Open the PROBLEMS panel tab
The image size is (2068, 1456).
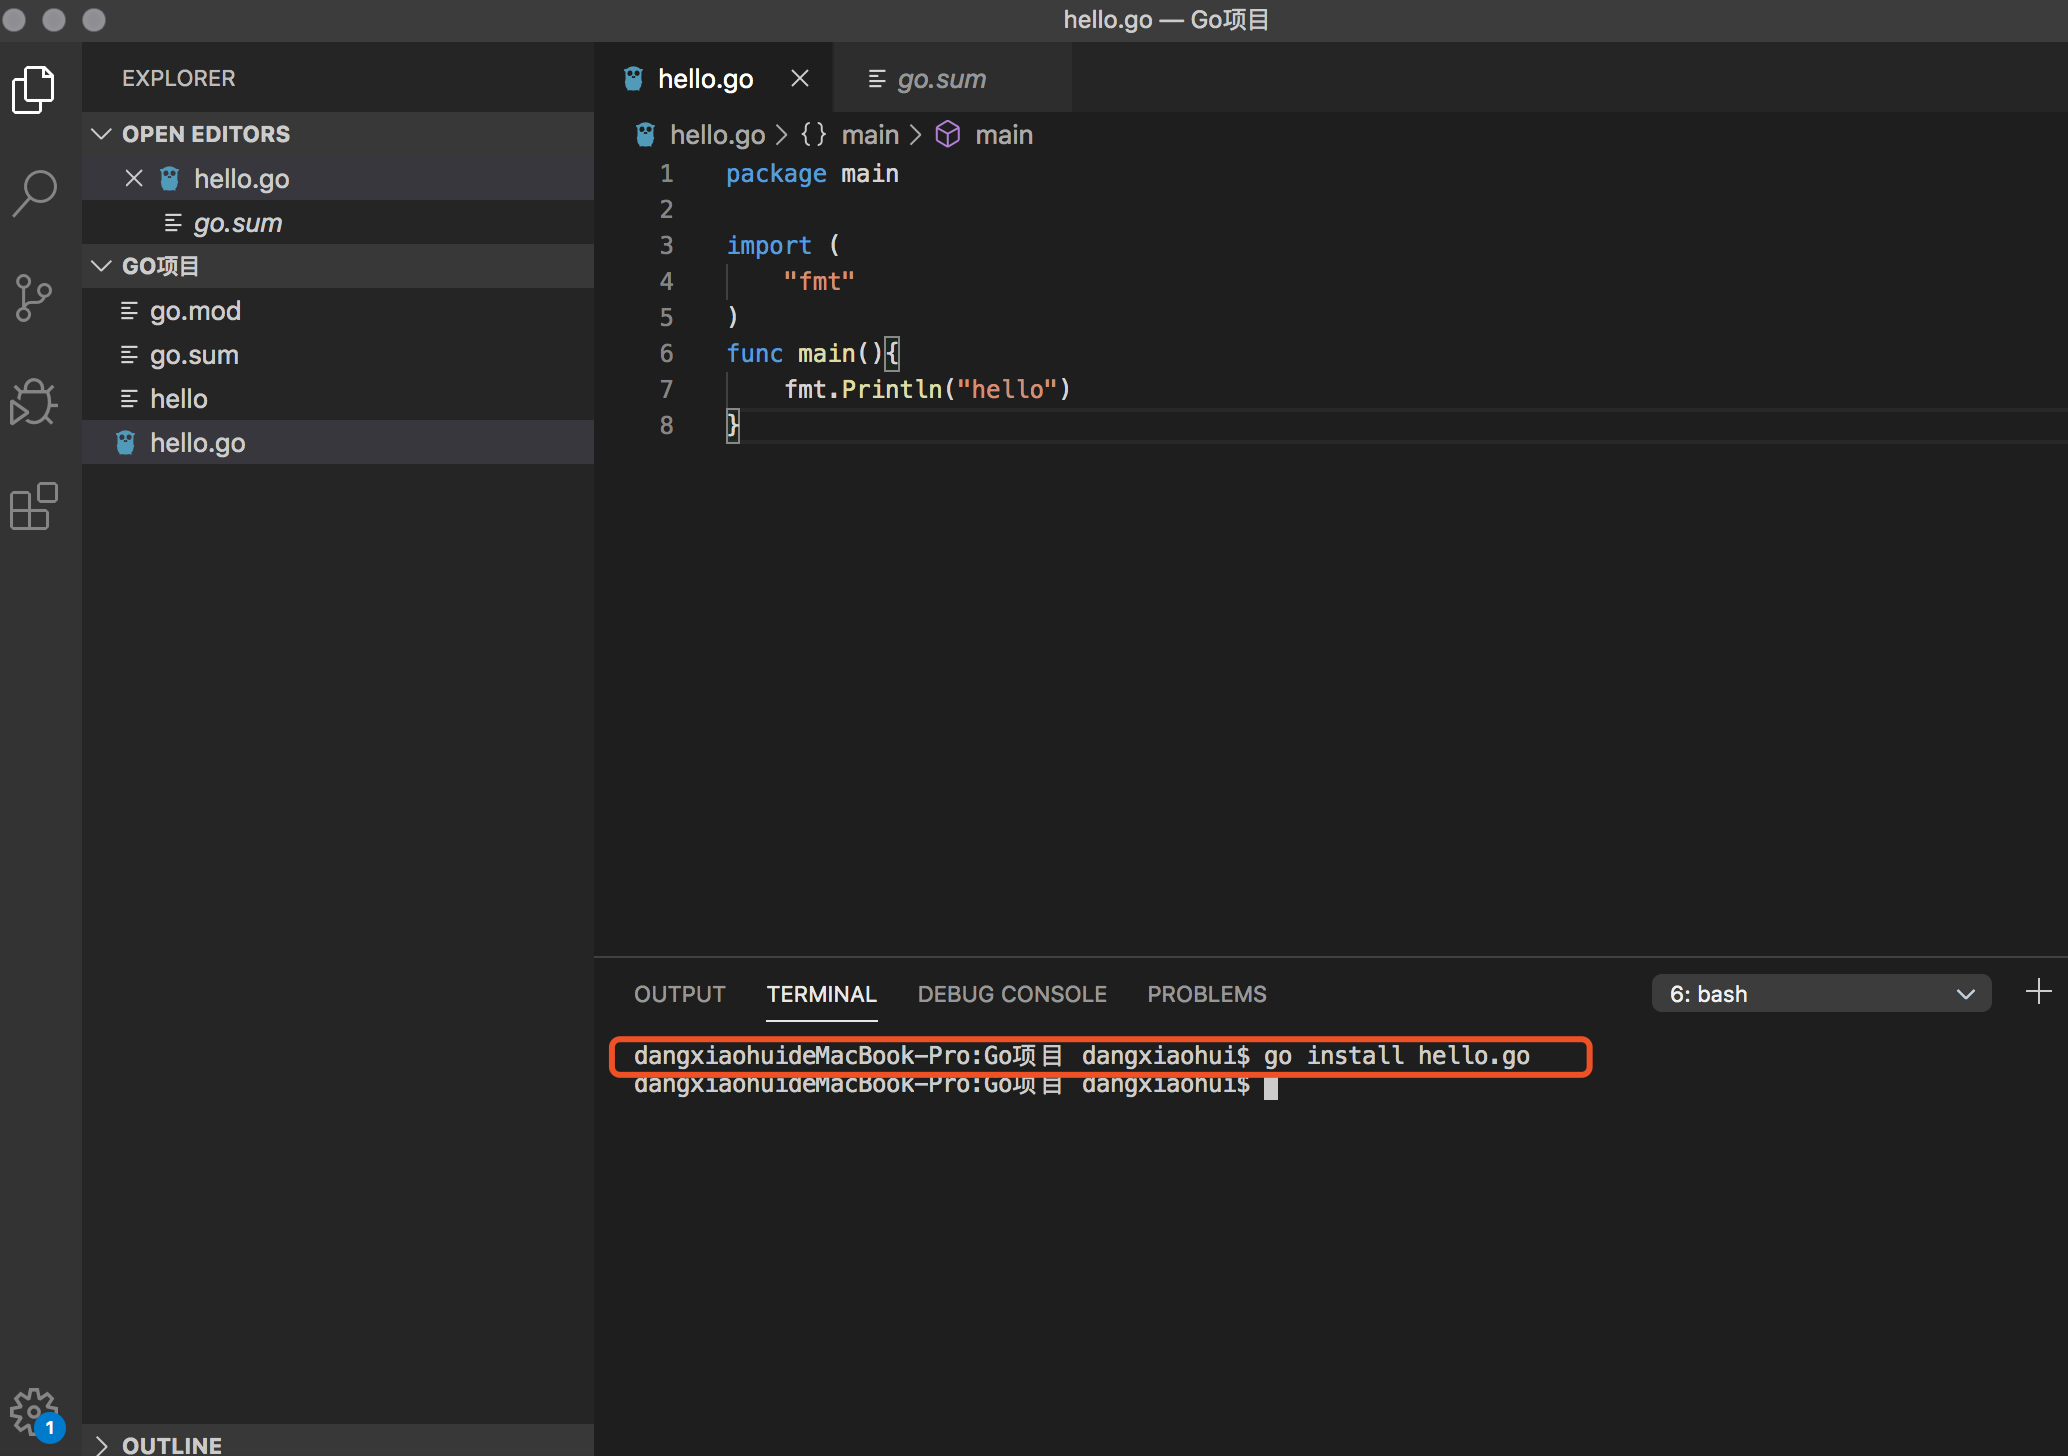1206,994
